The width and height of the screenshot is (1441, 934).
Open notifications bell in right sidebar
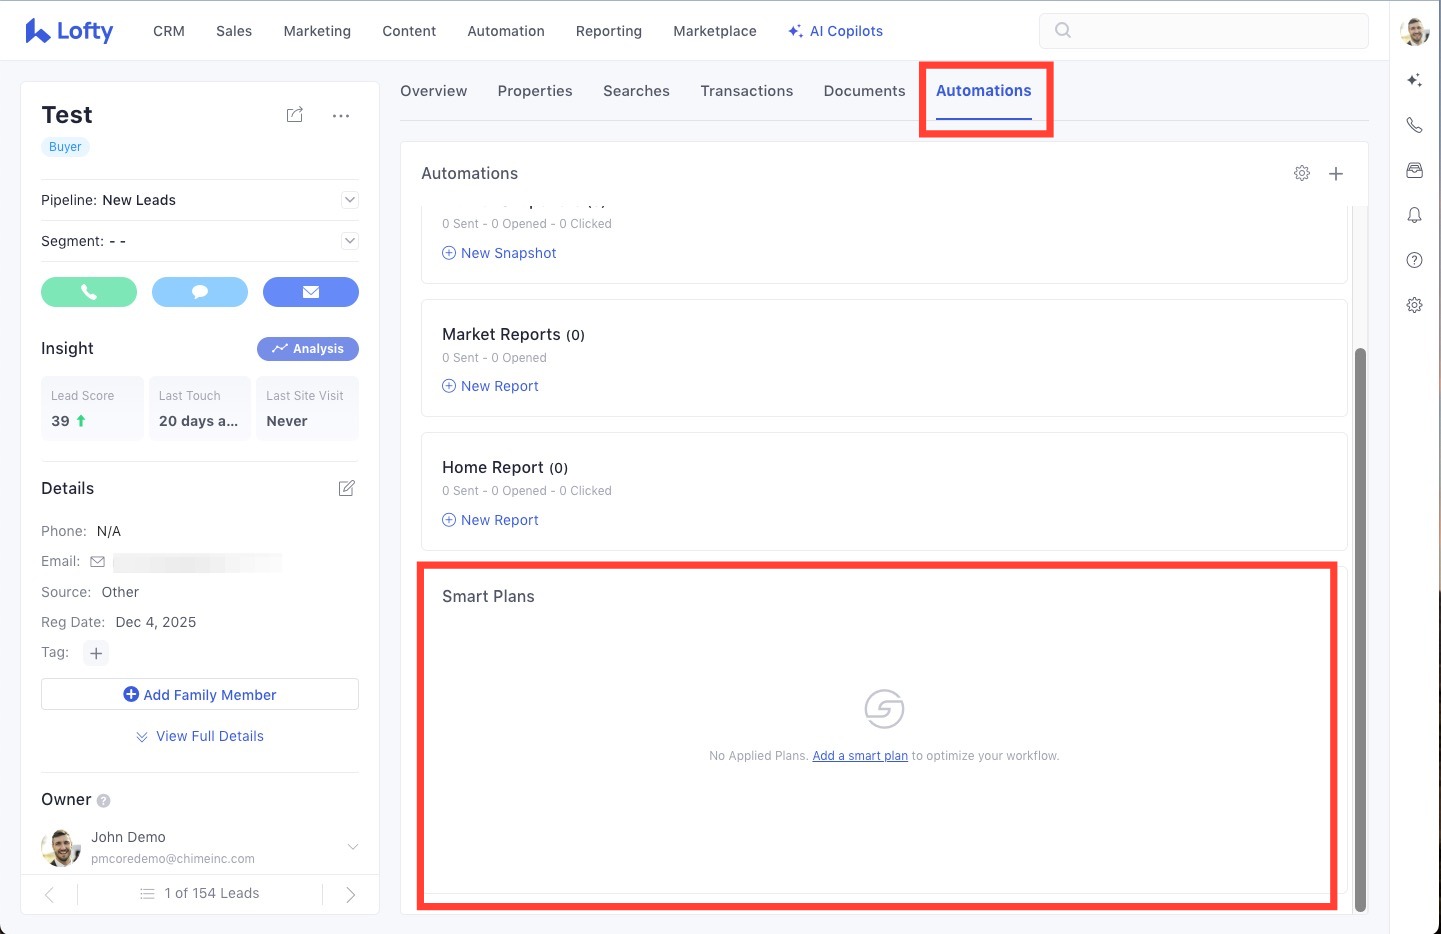click(1414, 215)
